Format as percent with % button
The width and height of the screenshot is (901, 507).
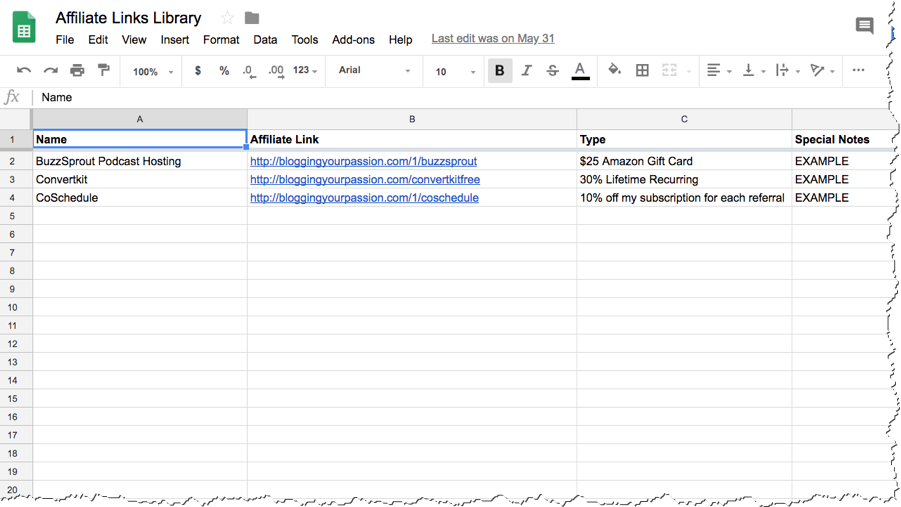click(224, 71)
